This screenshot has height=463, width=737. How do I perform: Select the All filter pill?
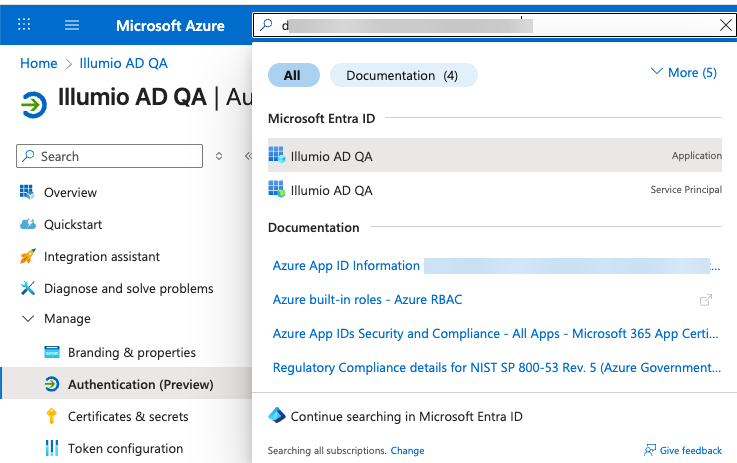[294, 75]
